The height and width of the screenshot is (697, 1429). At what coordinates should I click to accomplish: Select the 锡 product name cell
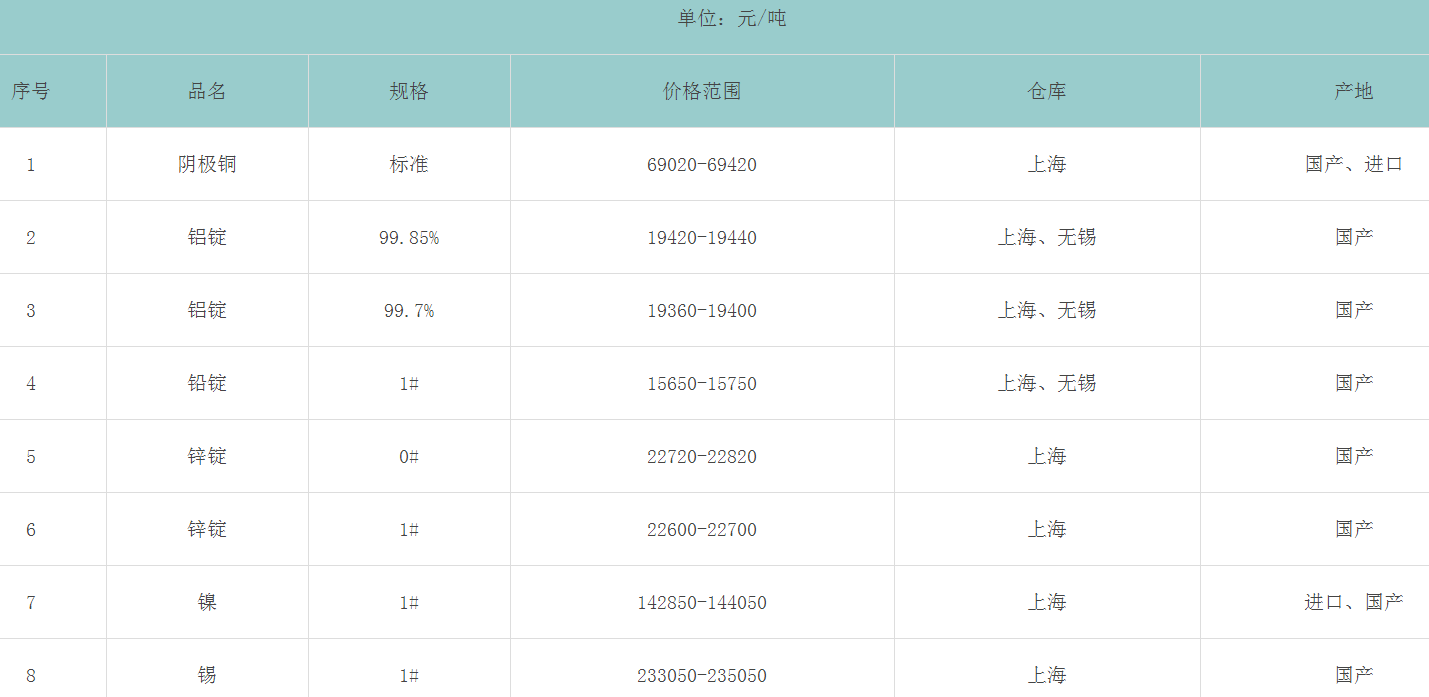(x=207, y=675)
